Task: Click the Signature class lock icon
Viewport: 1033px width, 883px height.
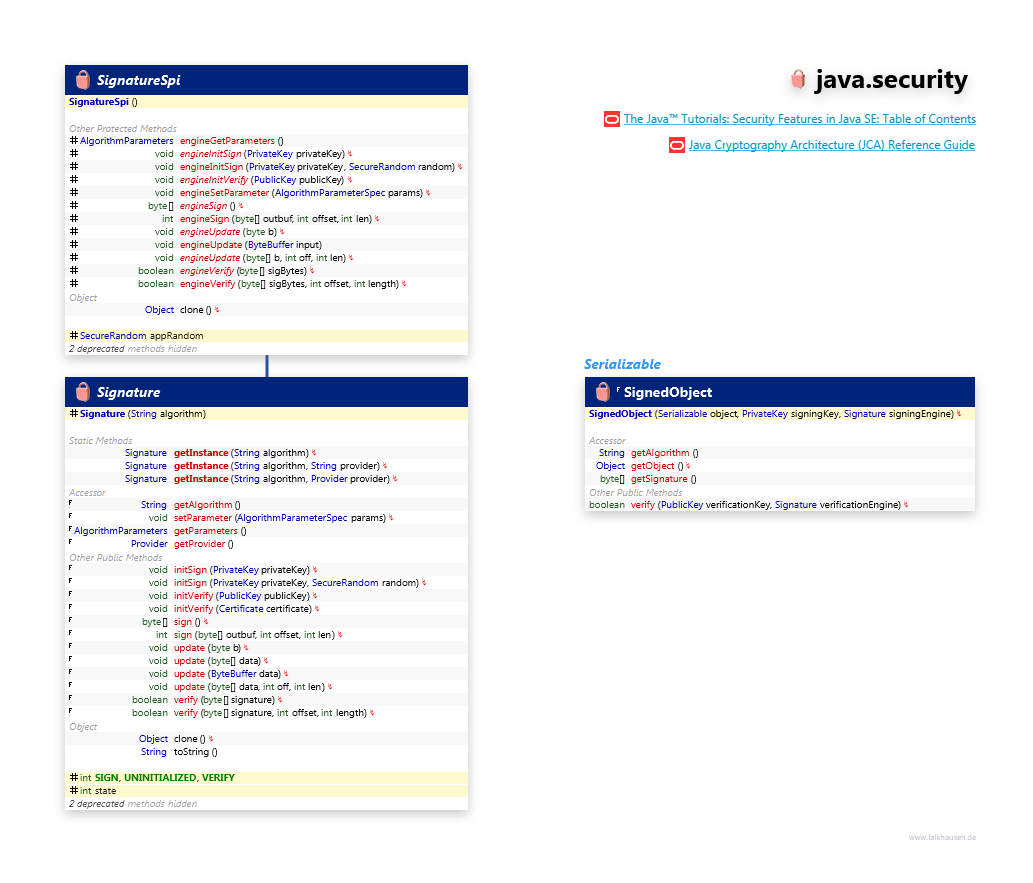Action: click(82, 392)
